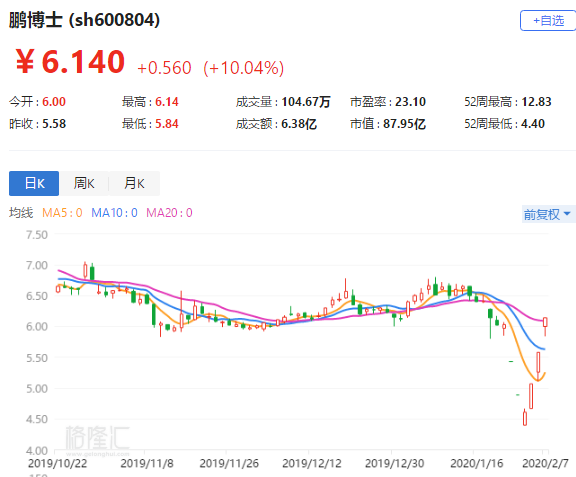
Task: Switch to the 周K weekly chart tab
Action: point(84,183)
